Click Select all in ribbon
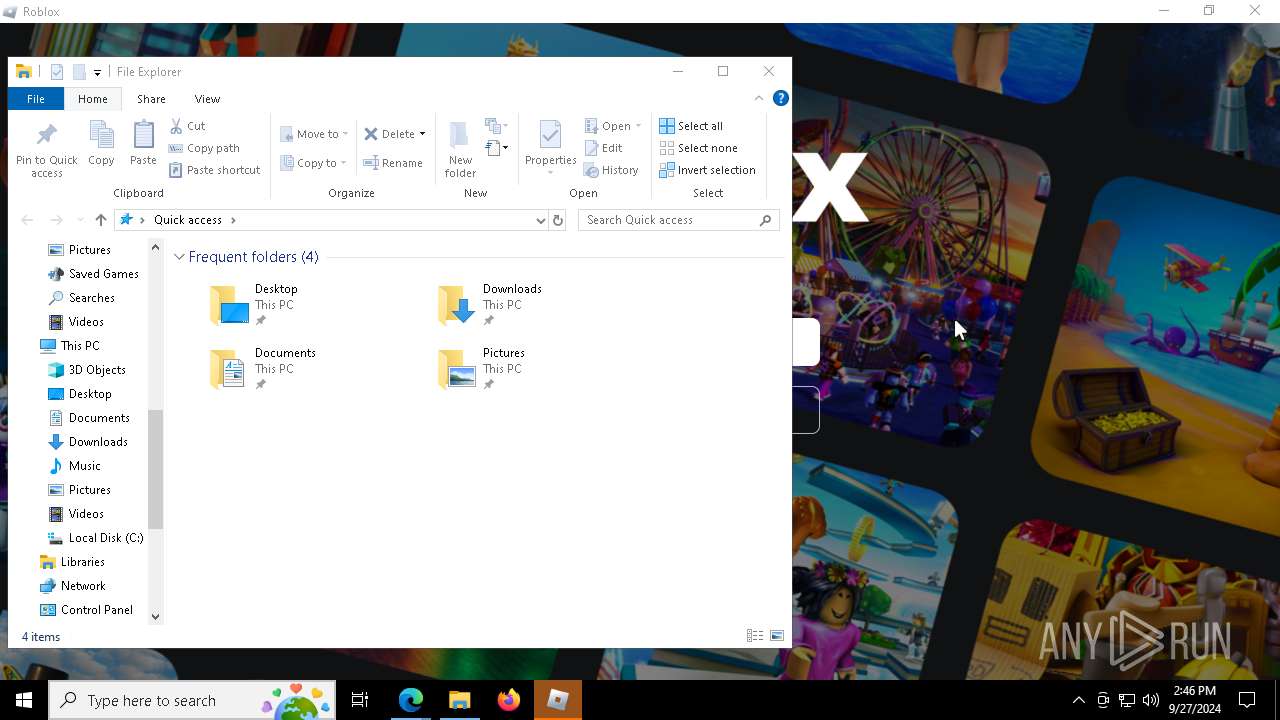Image resolution: width=1280 pixels, height=720 pixels. [691, 126]
